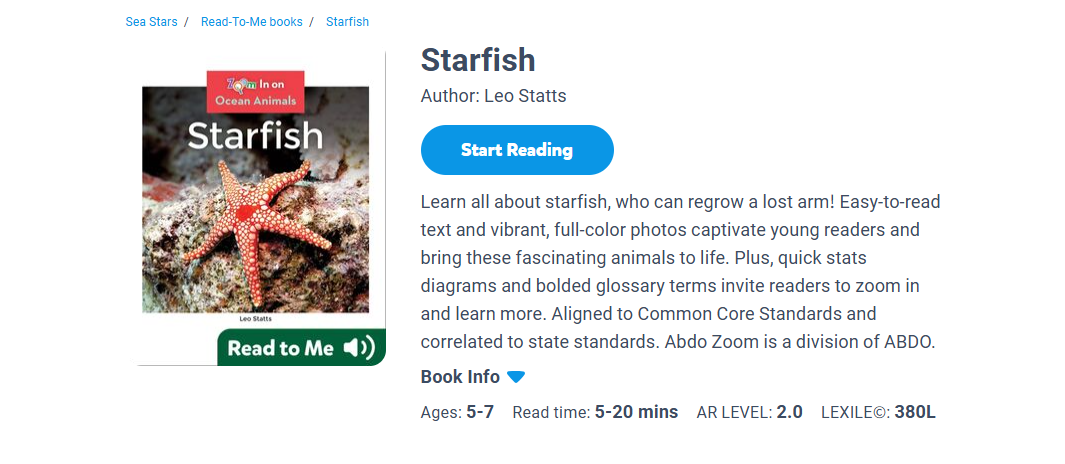Viewport: 1065px width, 464px height.
Task: Click the Ages 5-7 info
Action: tap(457, 412)
